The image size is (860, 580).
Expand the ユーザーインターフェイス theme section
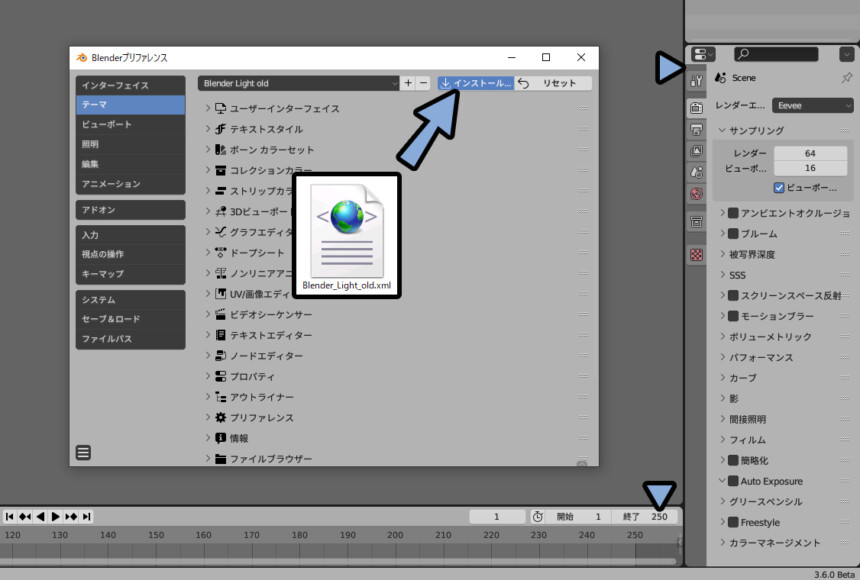coord(208,109)
